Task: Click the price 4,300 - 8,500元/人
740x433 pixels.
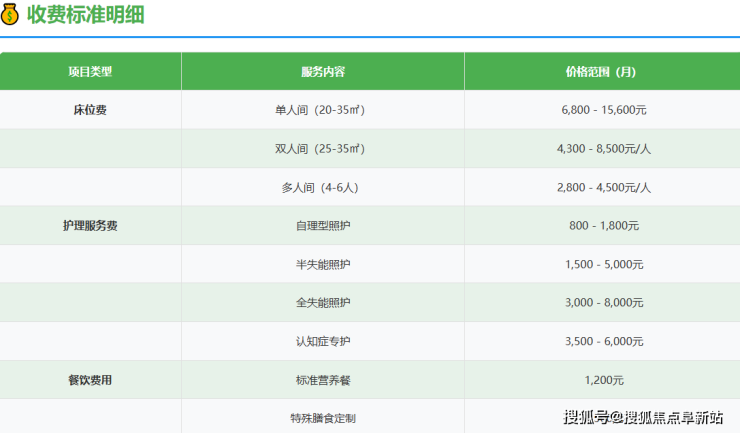Action: click(603, 149)
